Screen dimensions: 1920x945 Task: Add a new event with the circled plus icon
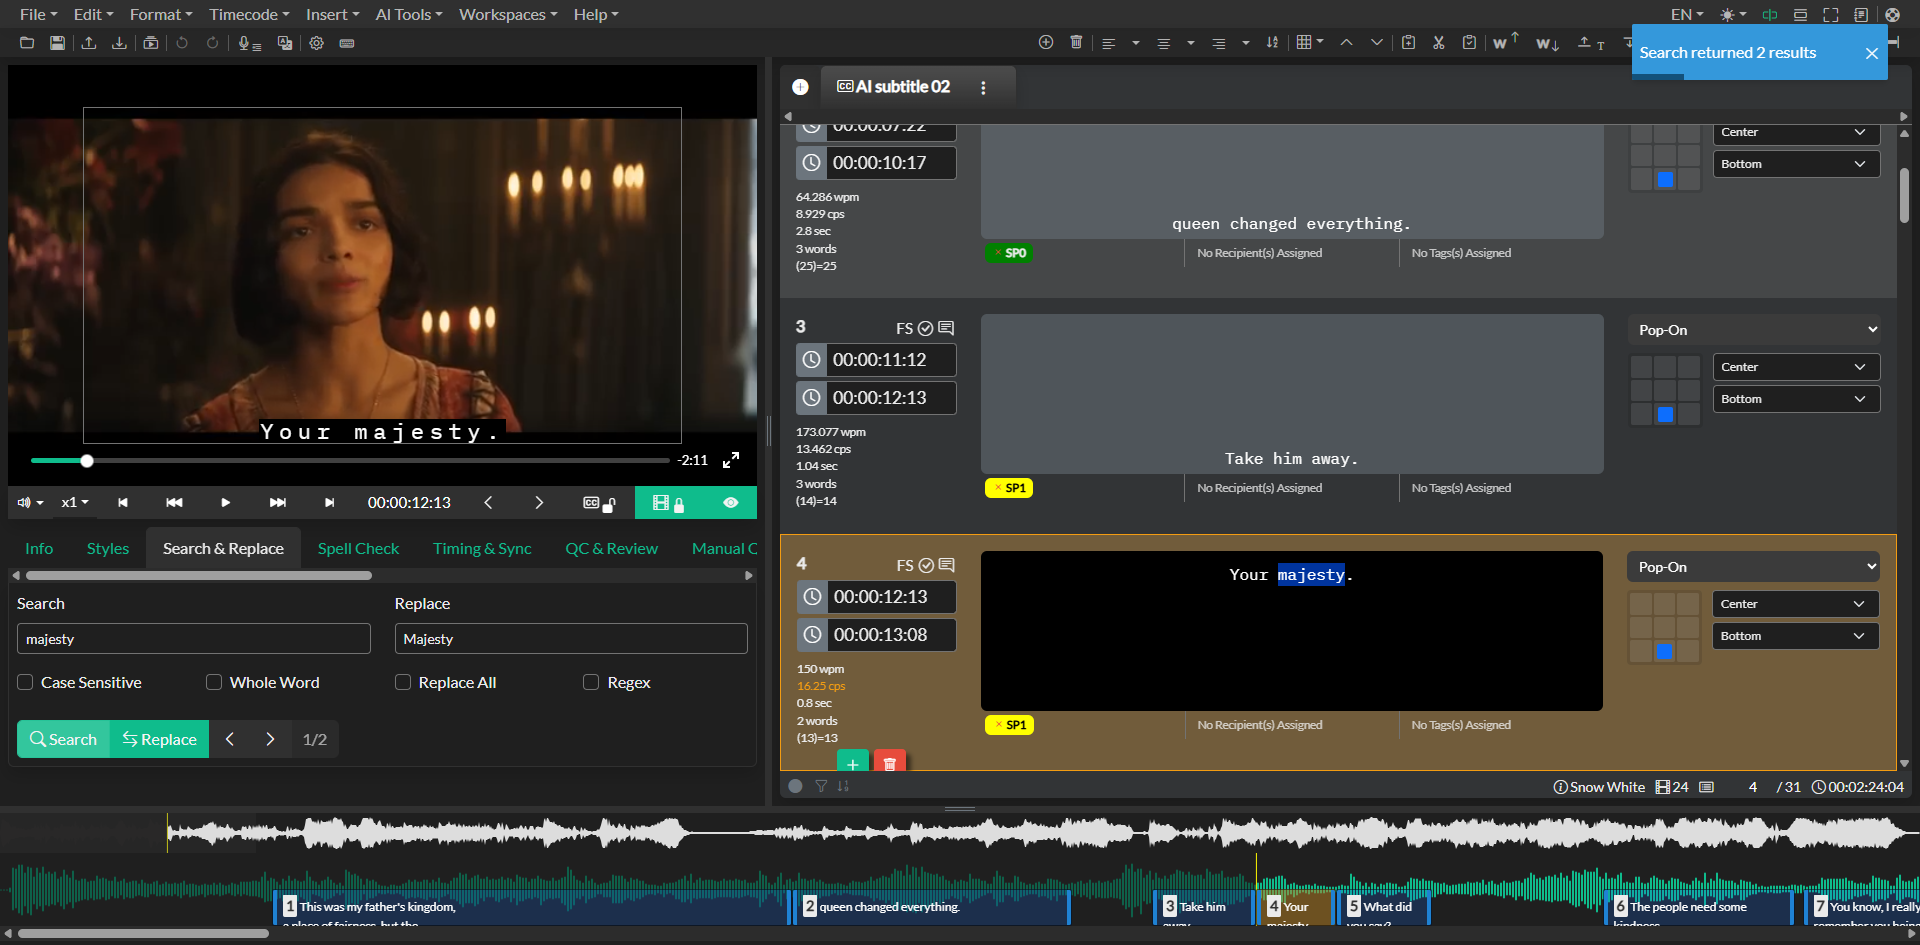pyautogui.click(x=1046, y=42)
